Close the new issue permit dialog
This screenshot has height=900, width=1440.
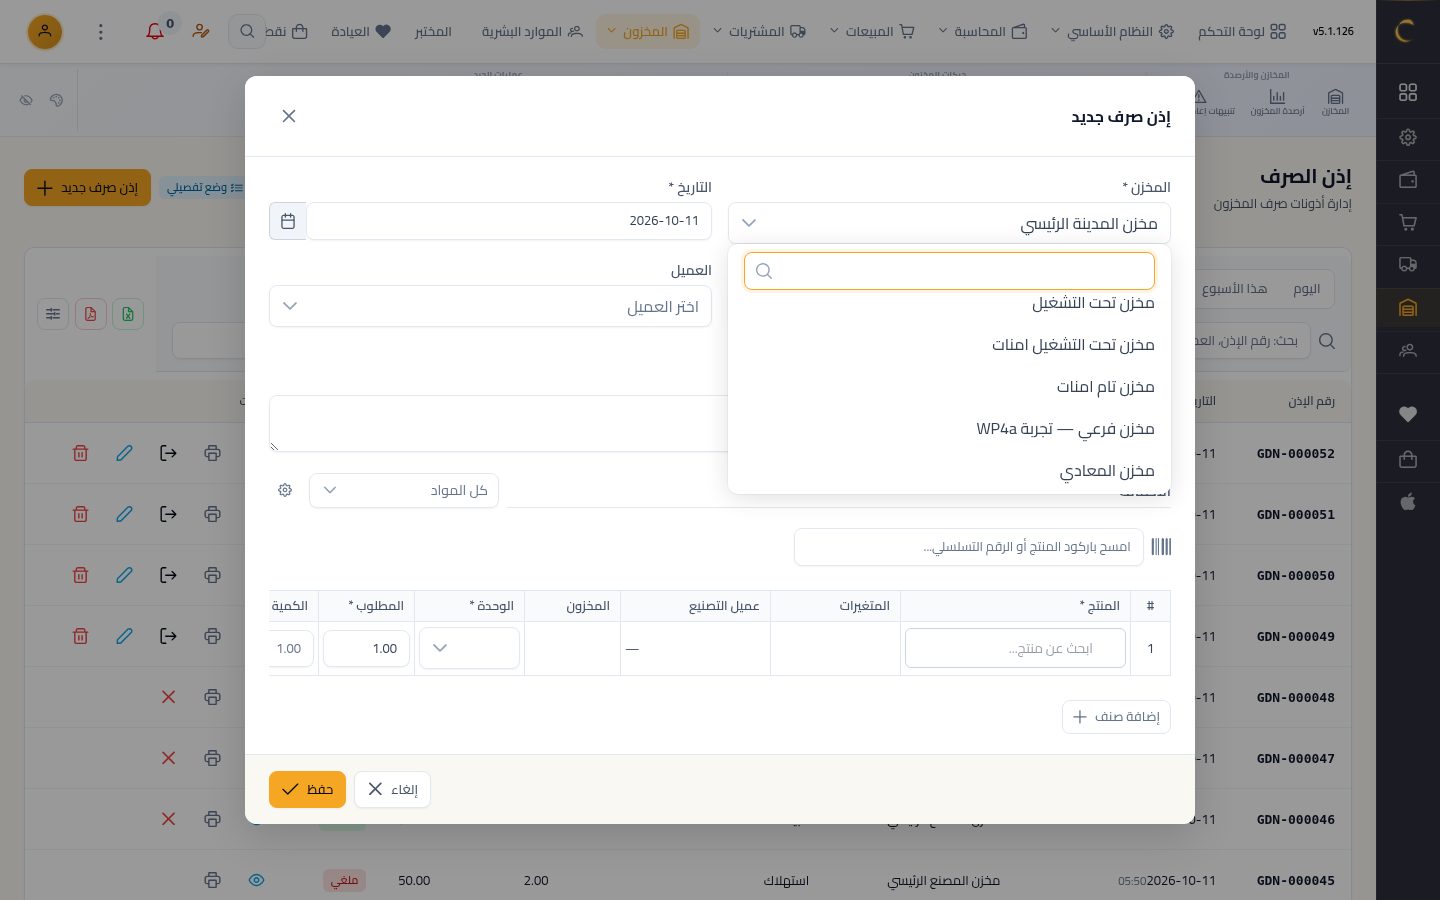click(x=289, y=116)
